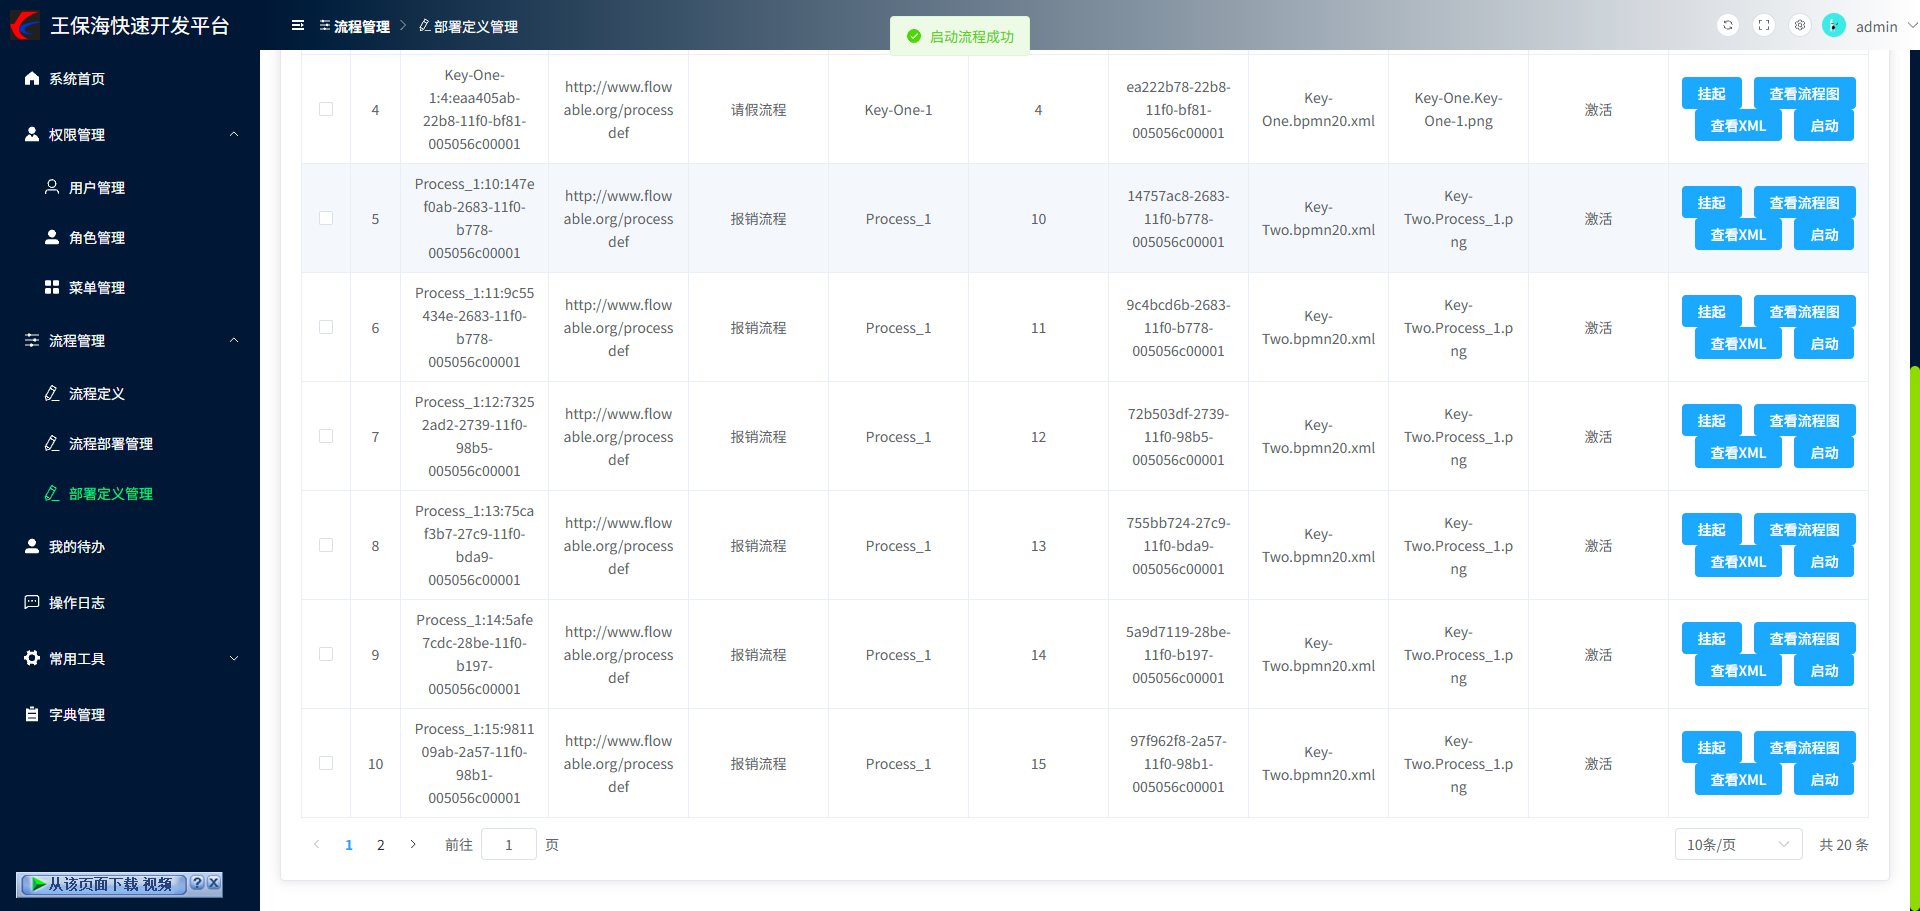Click the clipboard icon beside 字典管理

32,714
